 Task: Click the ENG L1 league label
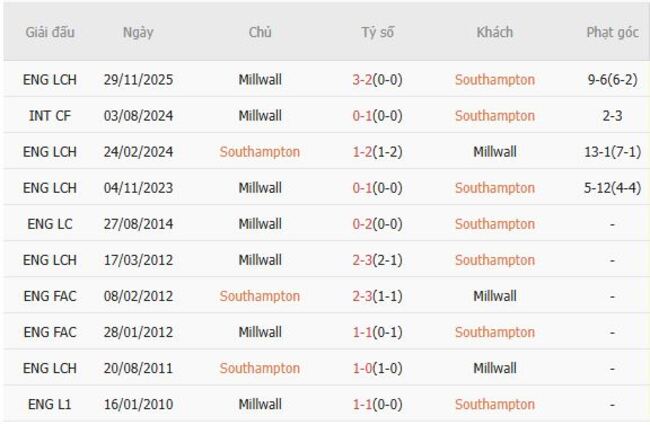pyautogui.click(x=49, y=404)
